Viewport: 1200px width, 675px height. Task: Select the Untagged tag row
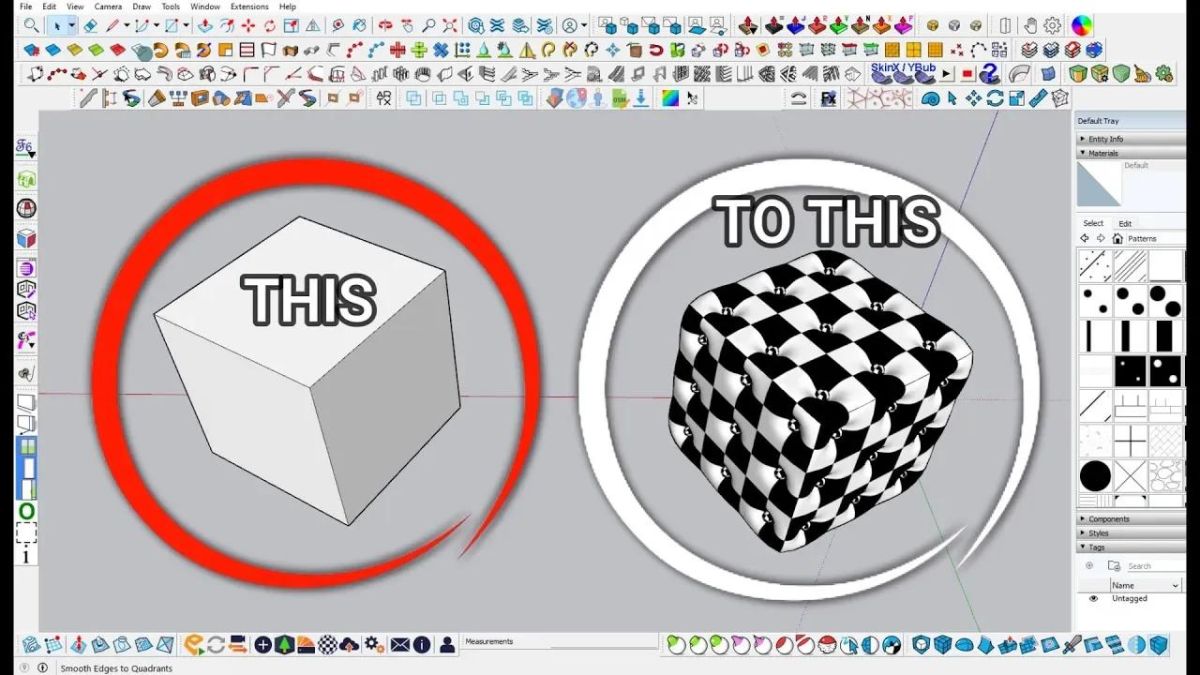(1130, 598)
